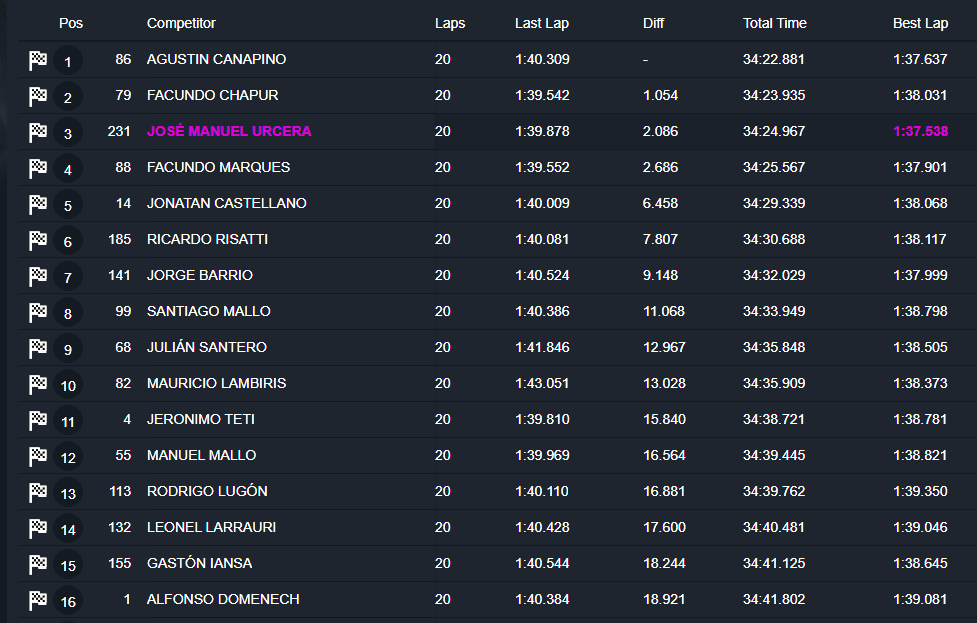Select highlighted competitor José Manuel Urcera

(x=229, y=131)
